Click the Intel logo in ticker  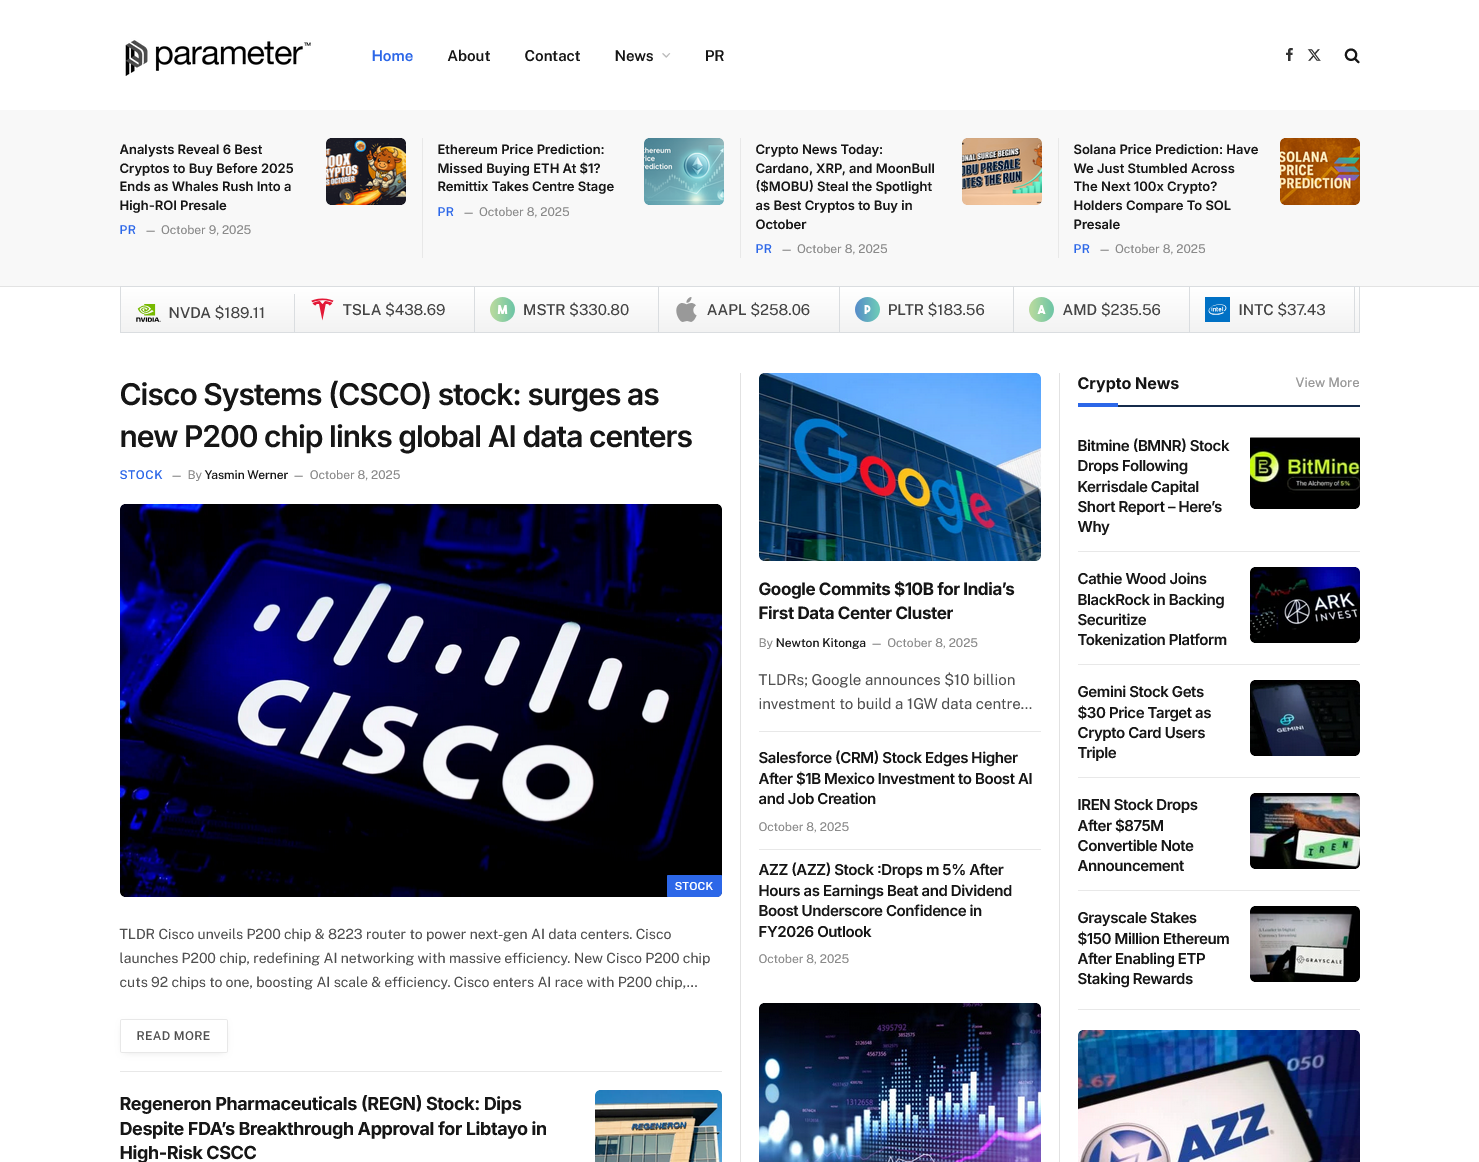(x=1217, y=310)
